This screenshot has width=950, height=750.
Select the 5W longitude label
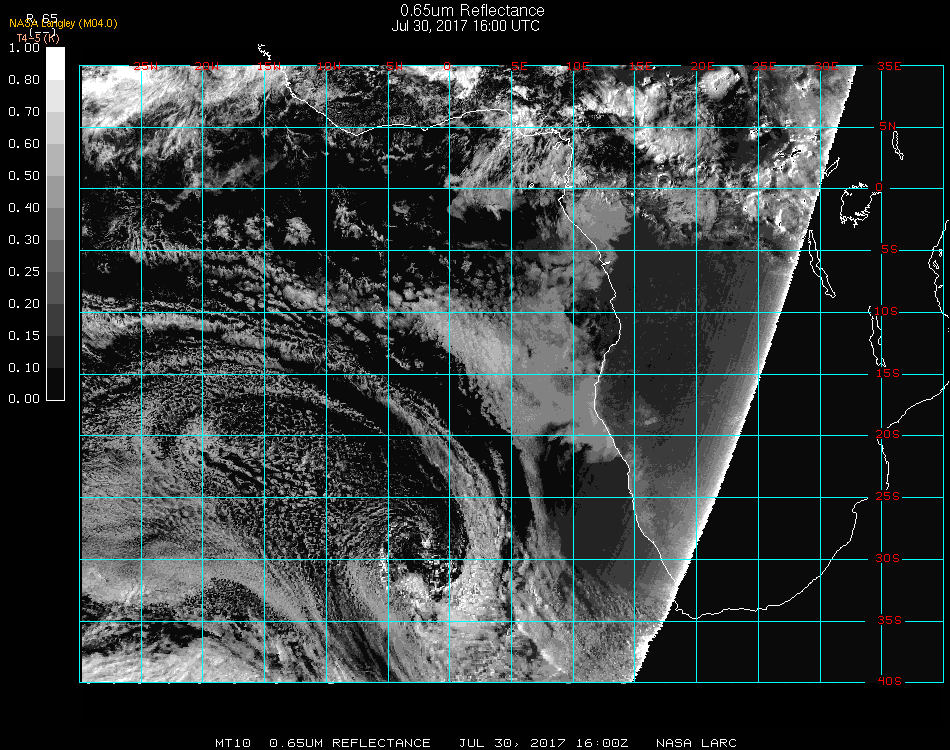click(394, 66)
